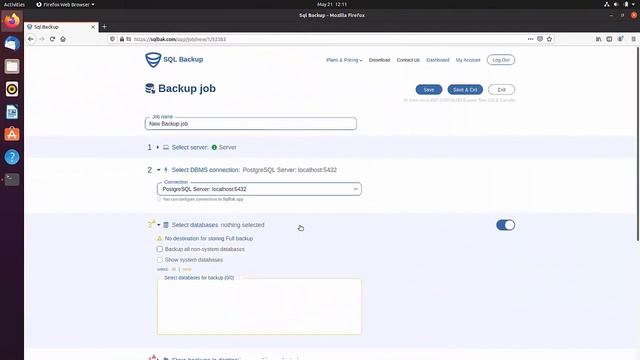640x360 pixels.
Task: Click the yellow warning triangle icon
Action: [x=160, y=238]
